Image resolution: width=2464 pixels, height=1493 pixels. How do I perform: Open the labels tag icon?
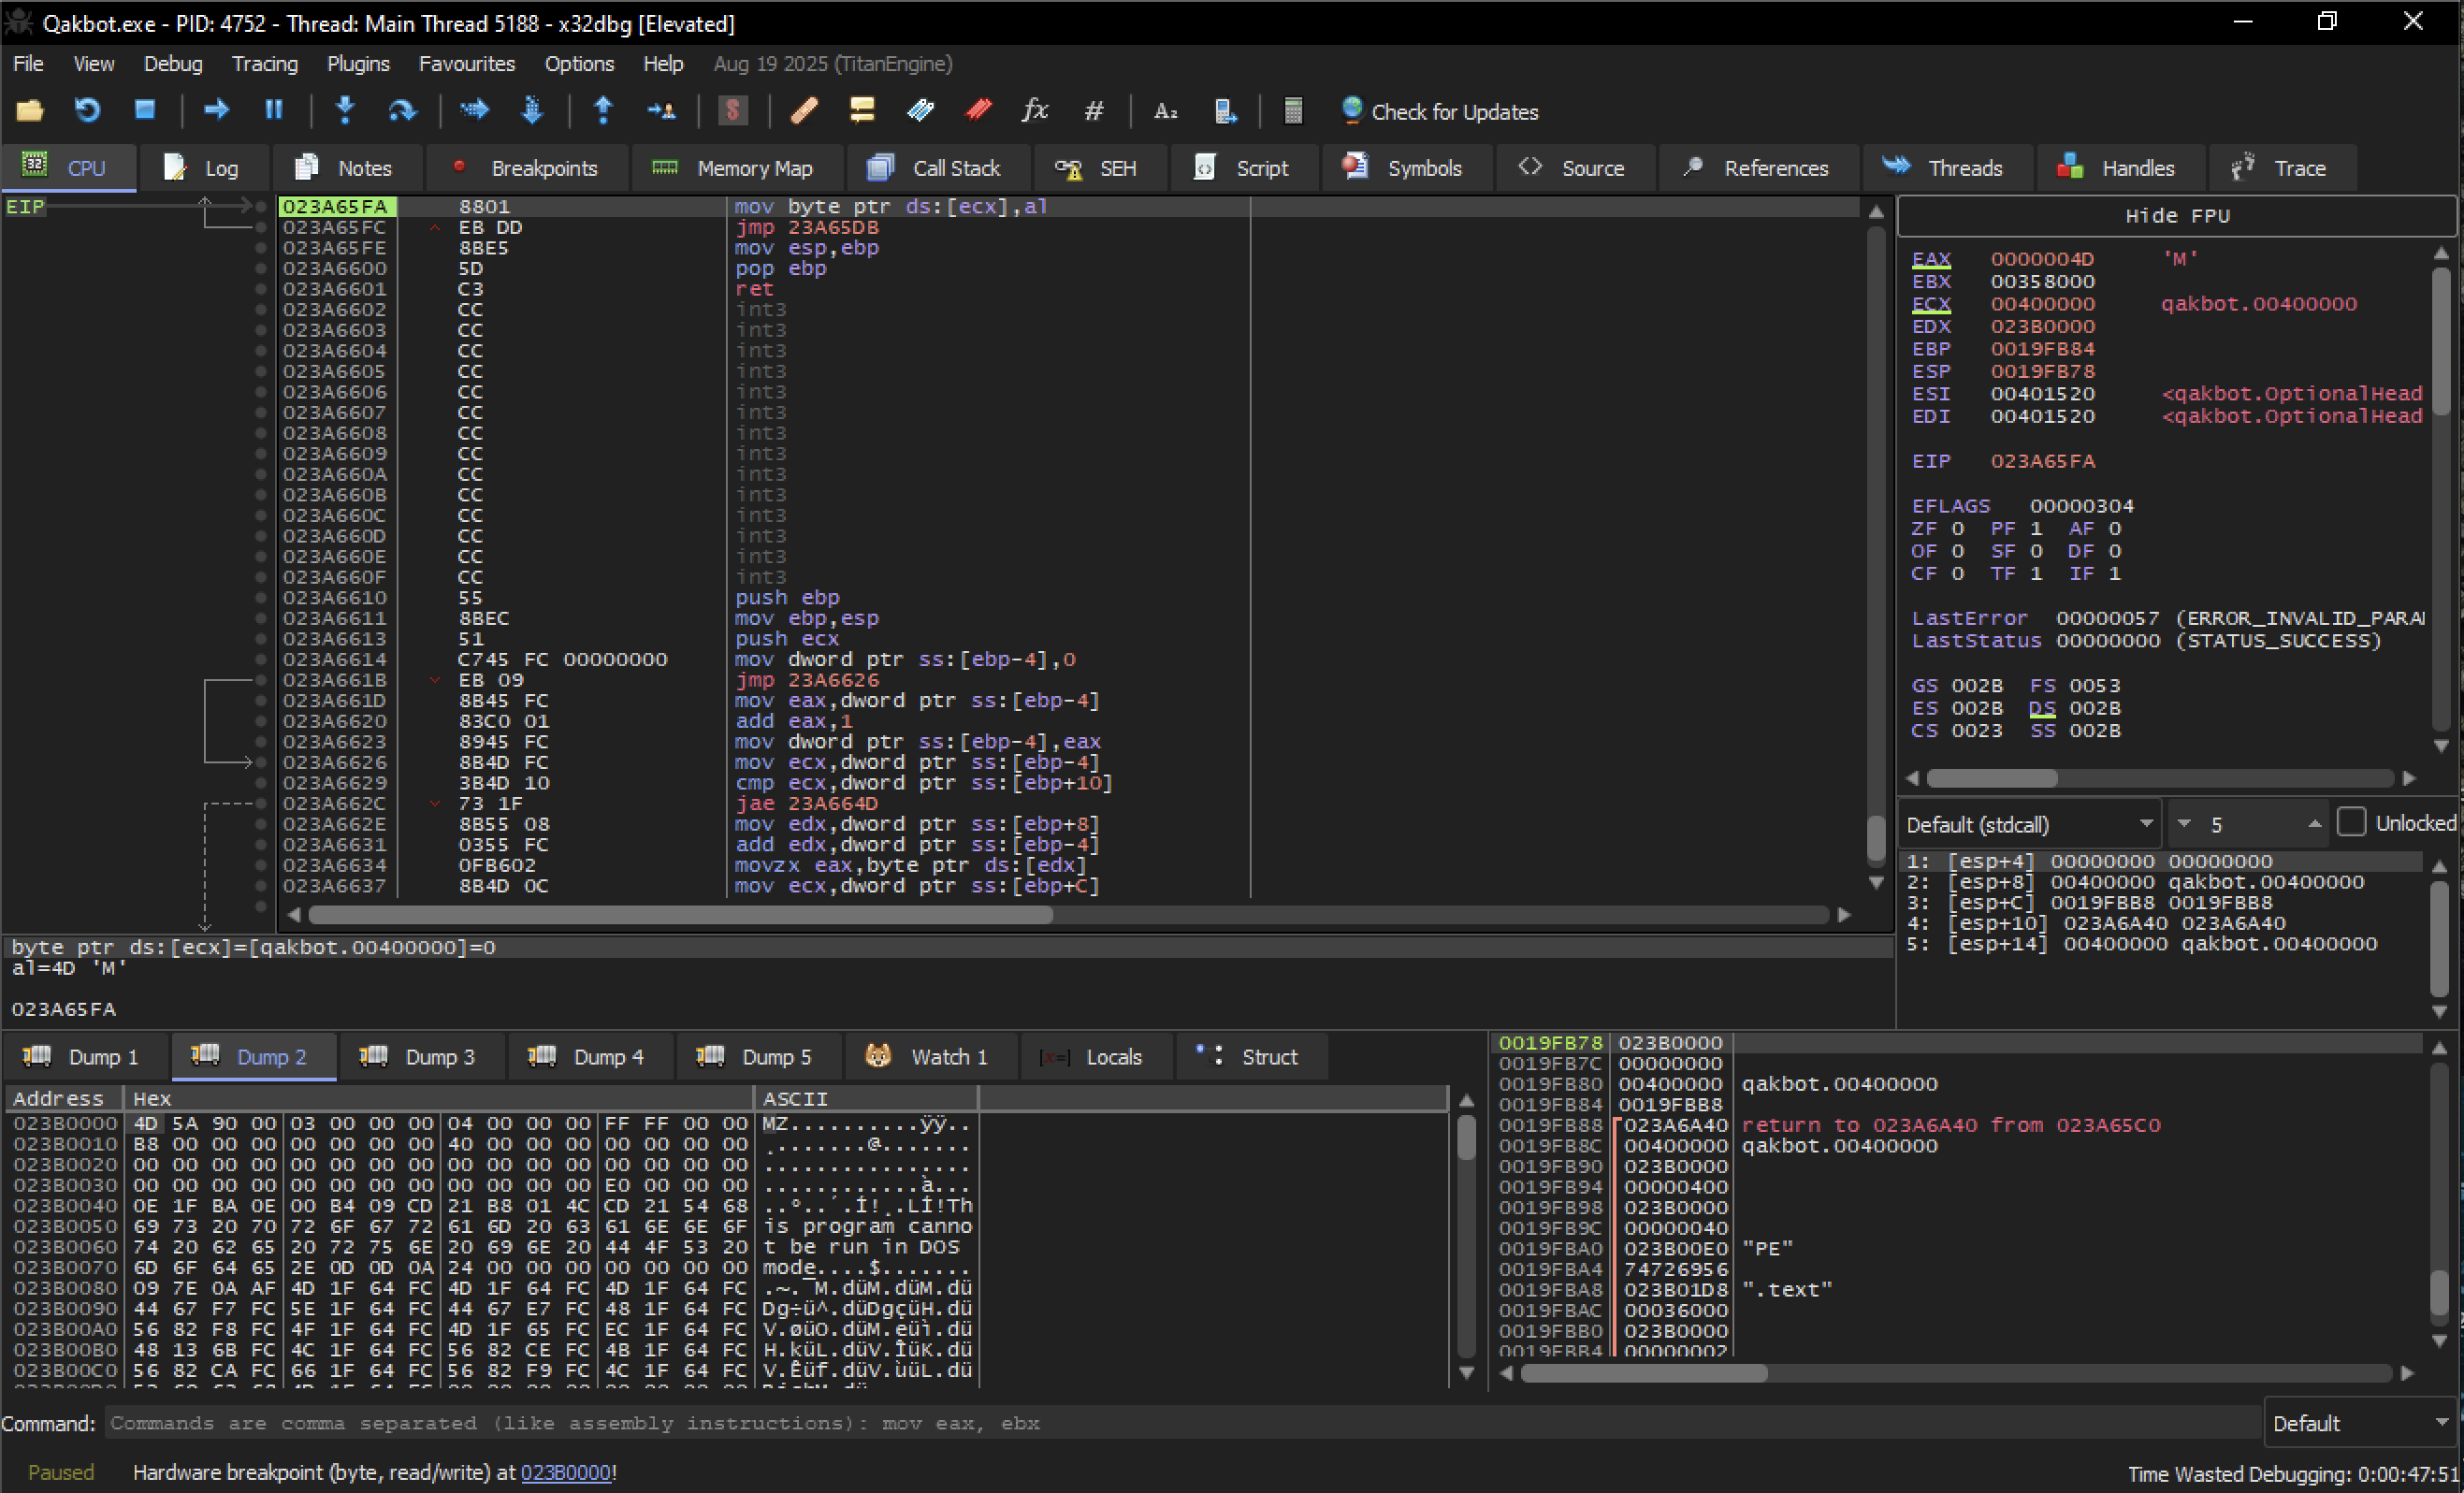click(x=920, y=110)
